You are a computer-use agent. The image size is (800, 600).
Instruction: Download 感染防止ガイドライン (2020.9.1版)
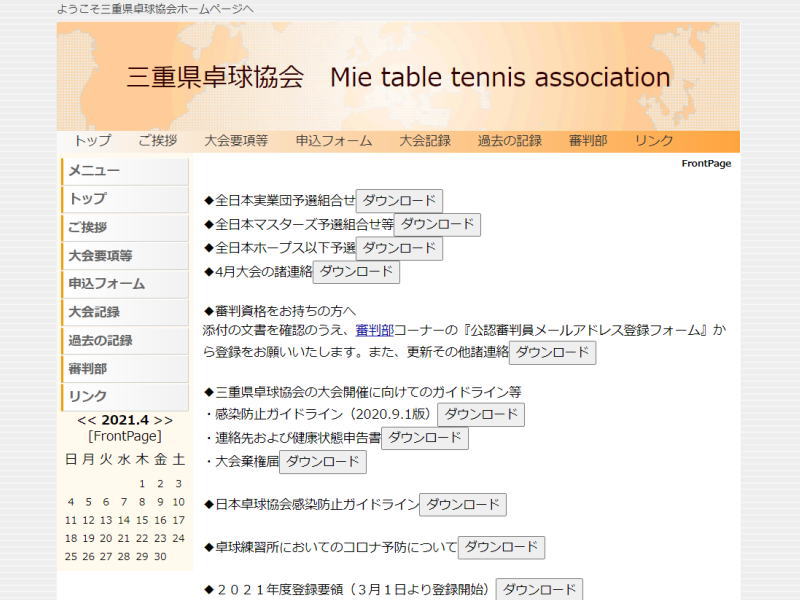481,414
